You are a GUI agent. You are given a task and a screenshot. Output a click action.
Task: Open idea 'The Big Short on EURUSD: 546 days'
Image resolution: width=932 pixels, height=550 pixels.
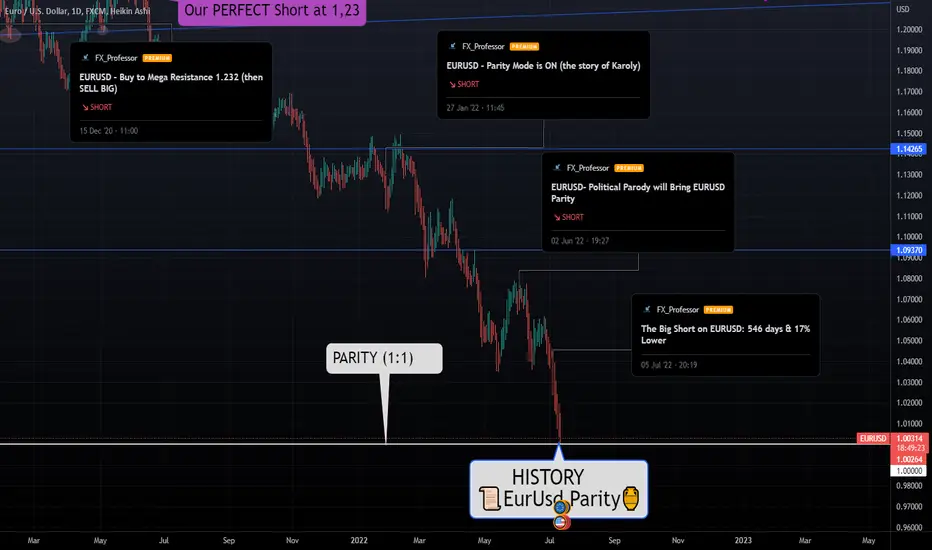pos(725,334)
